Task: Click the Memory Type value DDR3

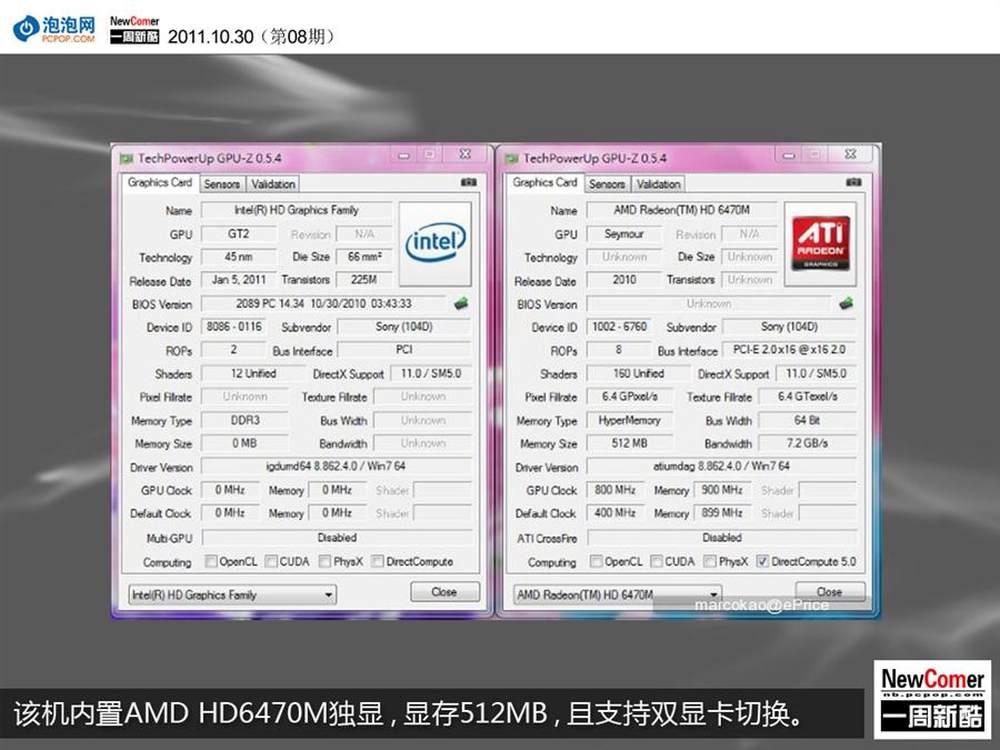Action: pos(245,420)
